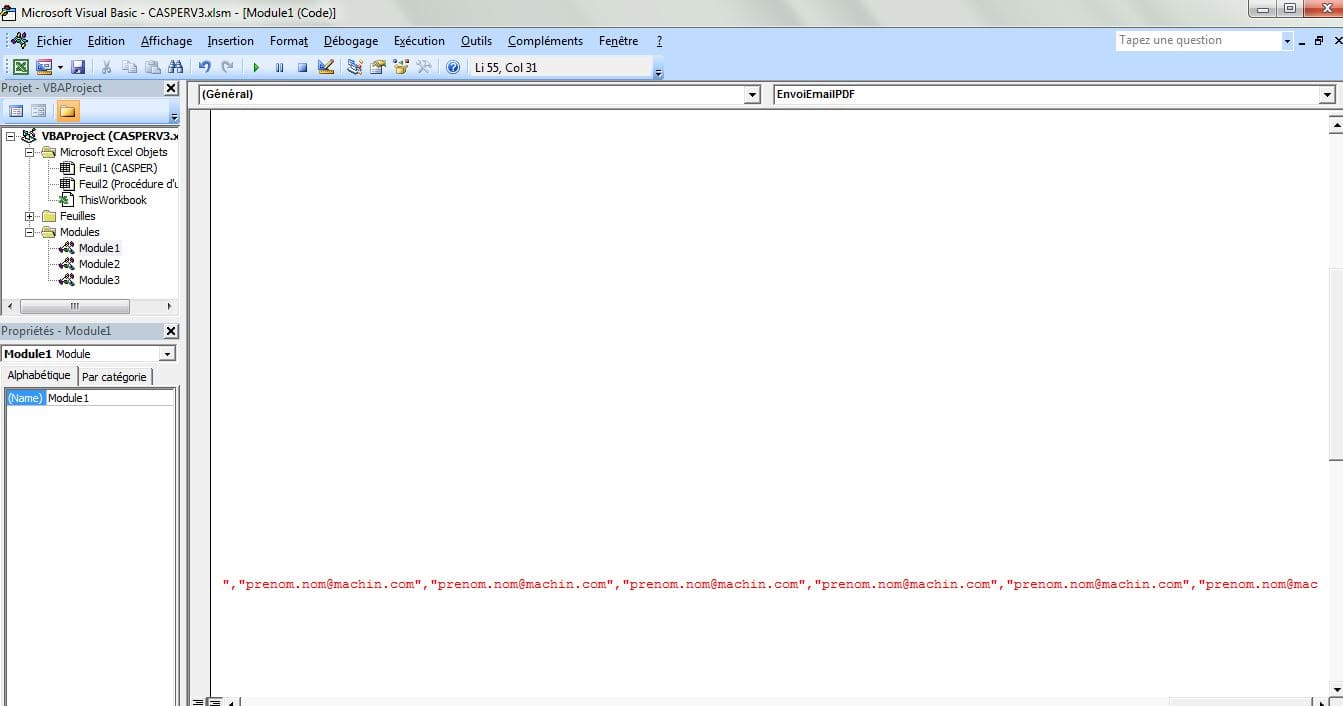Image resolution: width=1343 pixels, height=706 pixels.
Task: Open the Débogage menu
Action: 350,41
